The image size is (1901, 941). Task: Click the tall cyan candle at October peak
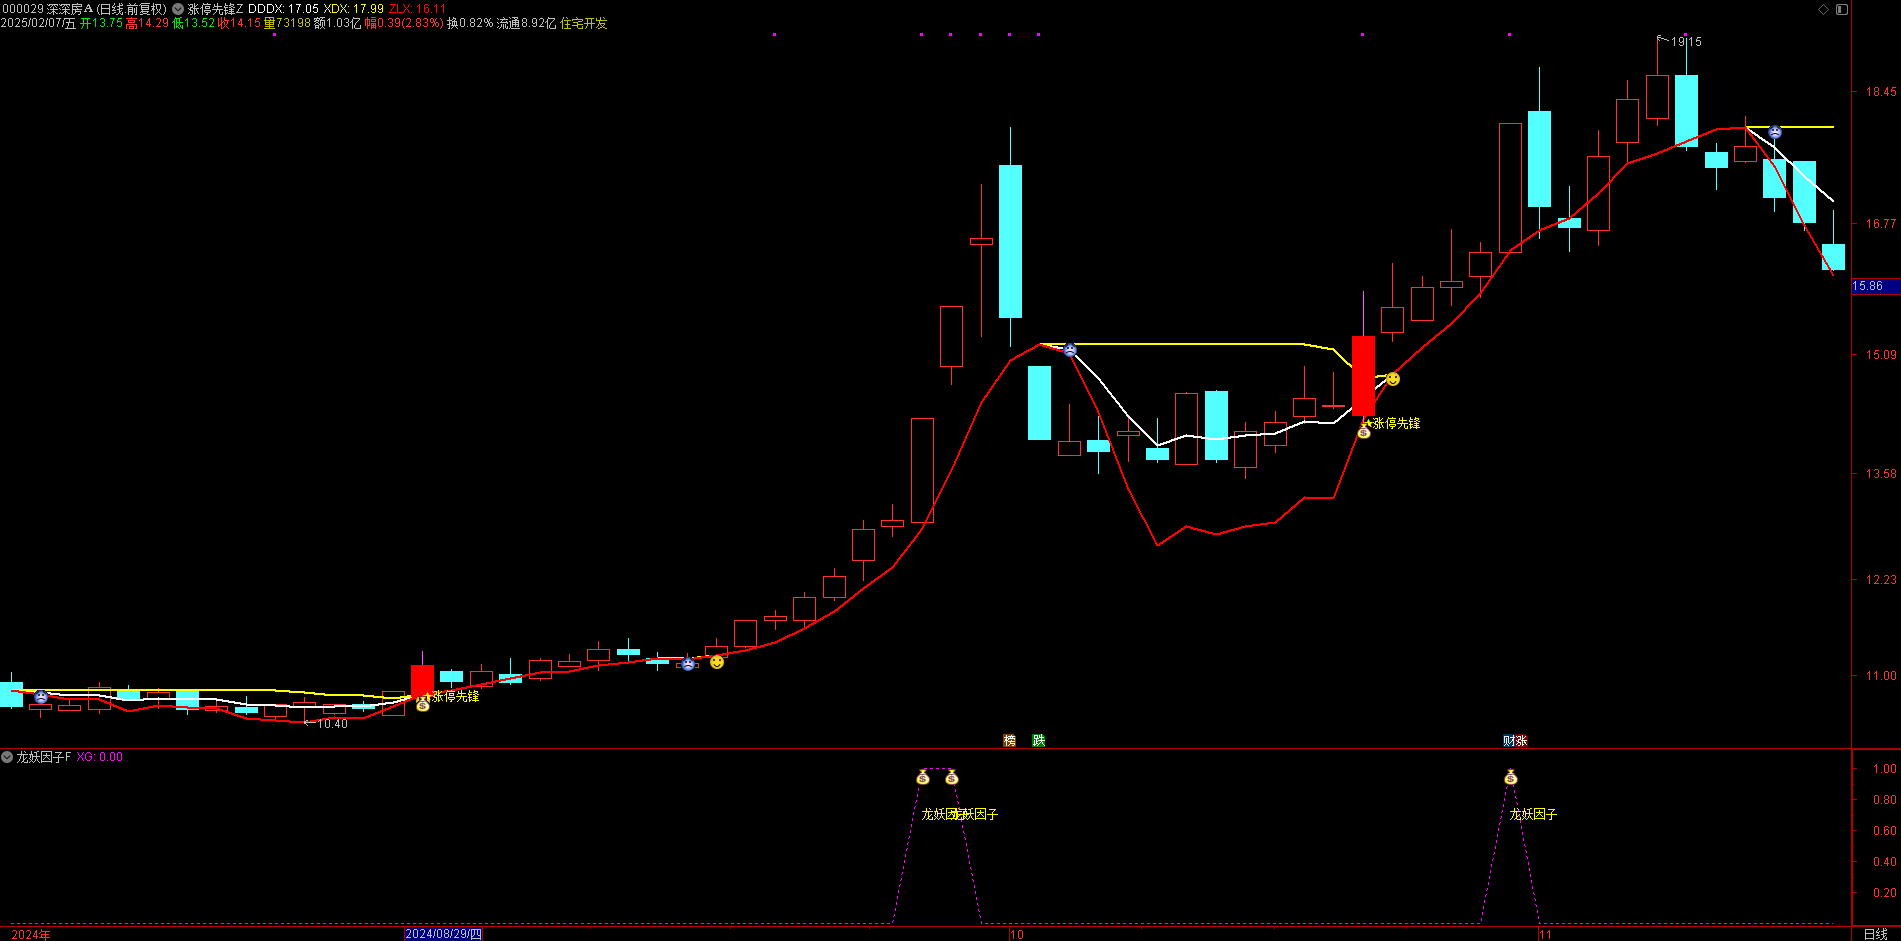click(1010, 241)
